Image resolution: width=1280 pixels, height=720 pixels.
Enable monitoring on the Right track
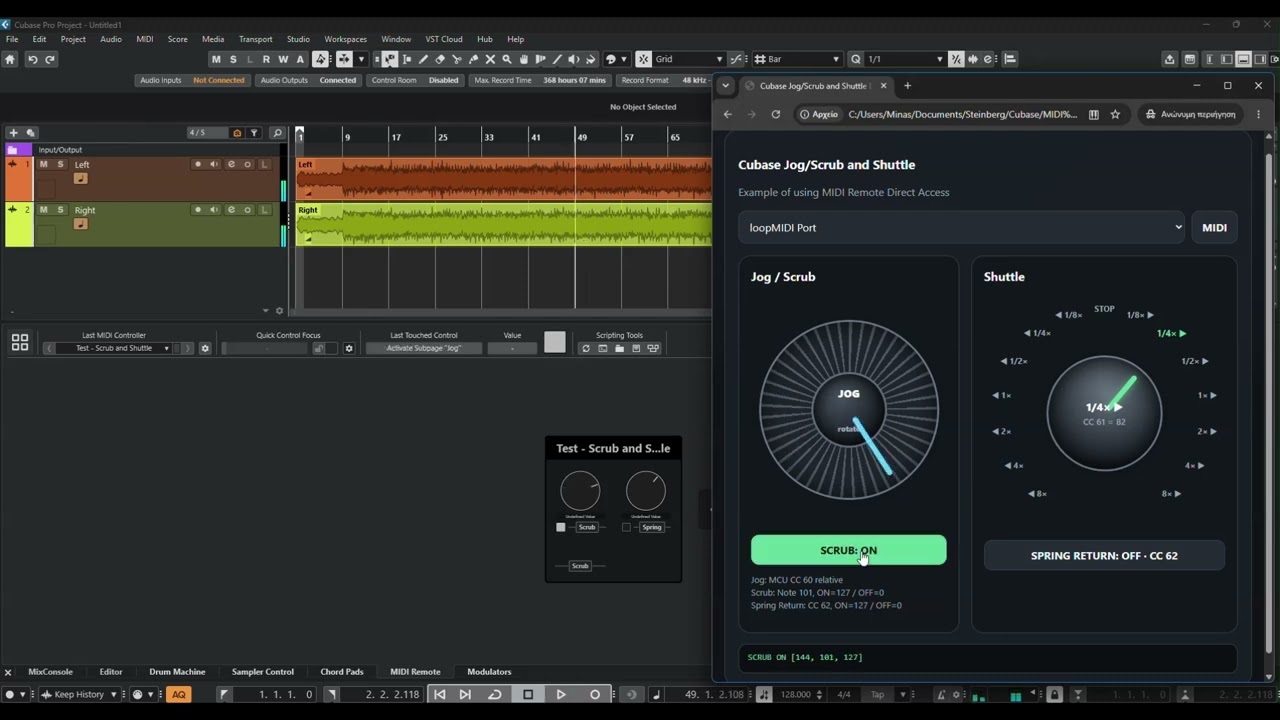click(214, 210)
